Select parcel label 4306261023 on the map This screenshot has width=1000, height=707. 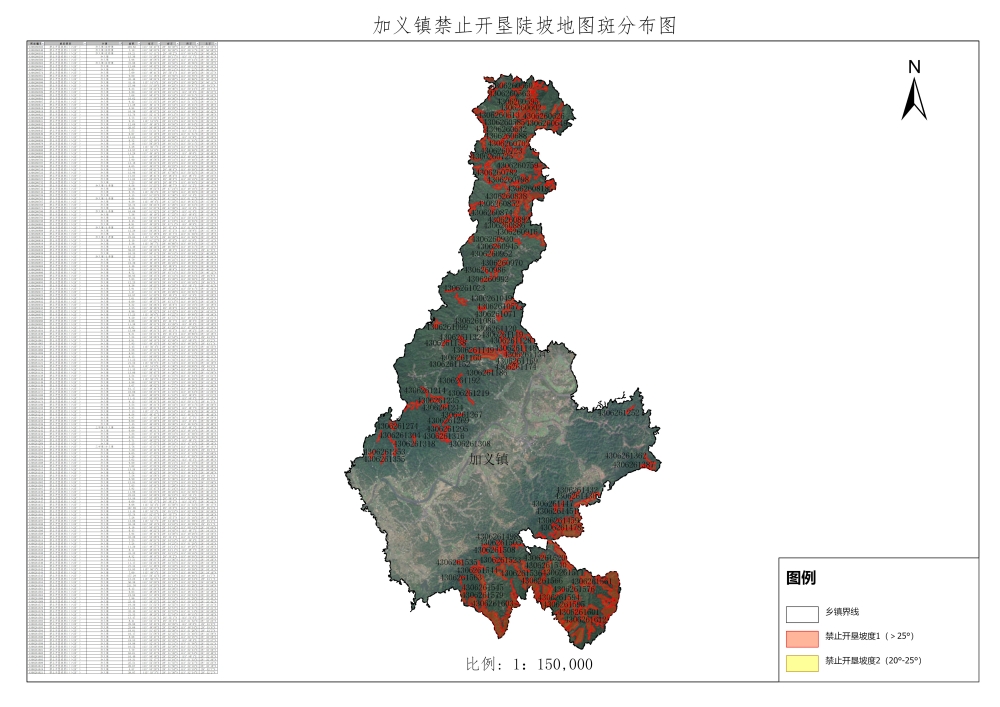tap(464, 289)
